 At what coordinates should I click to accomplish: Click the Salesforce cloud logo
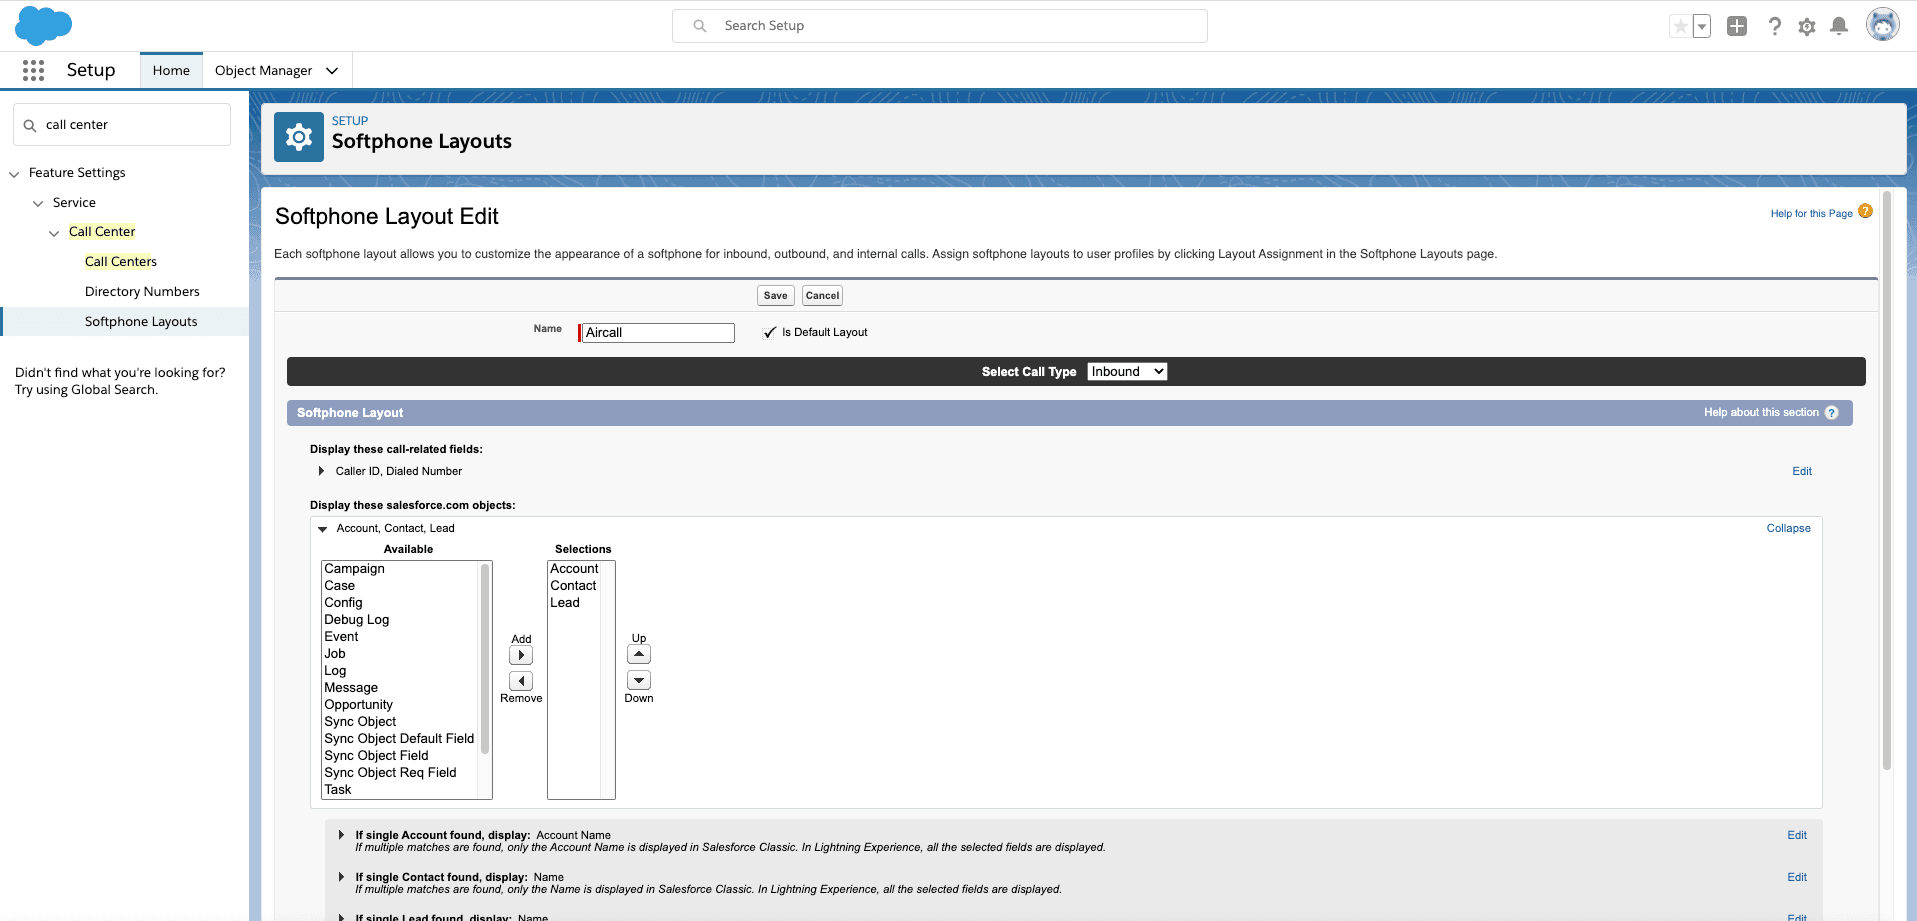pos(43,25)
